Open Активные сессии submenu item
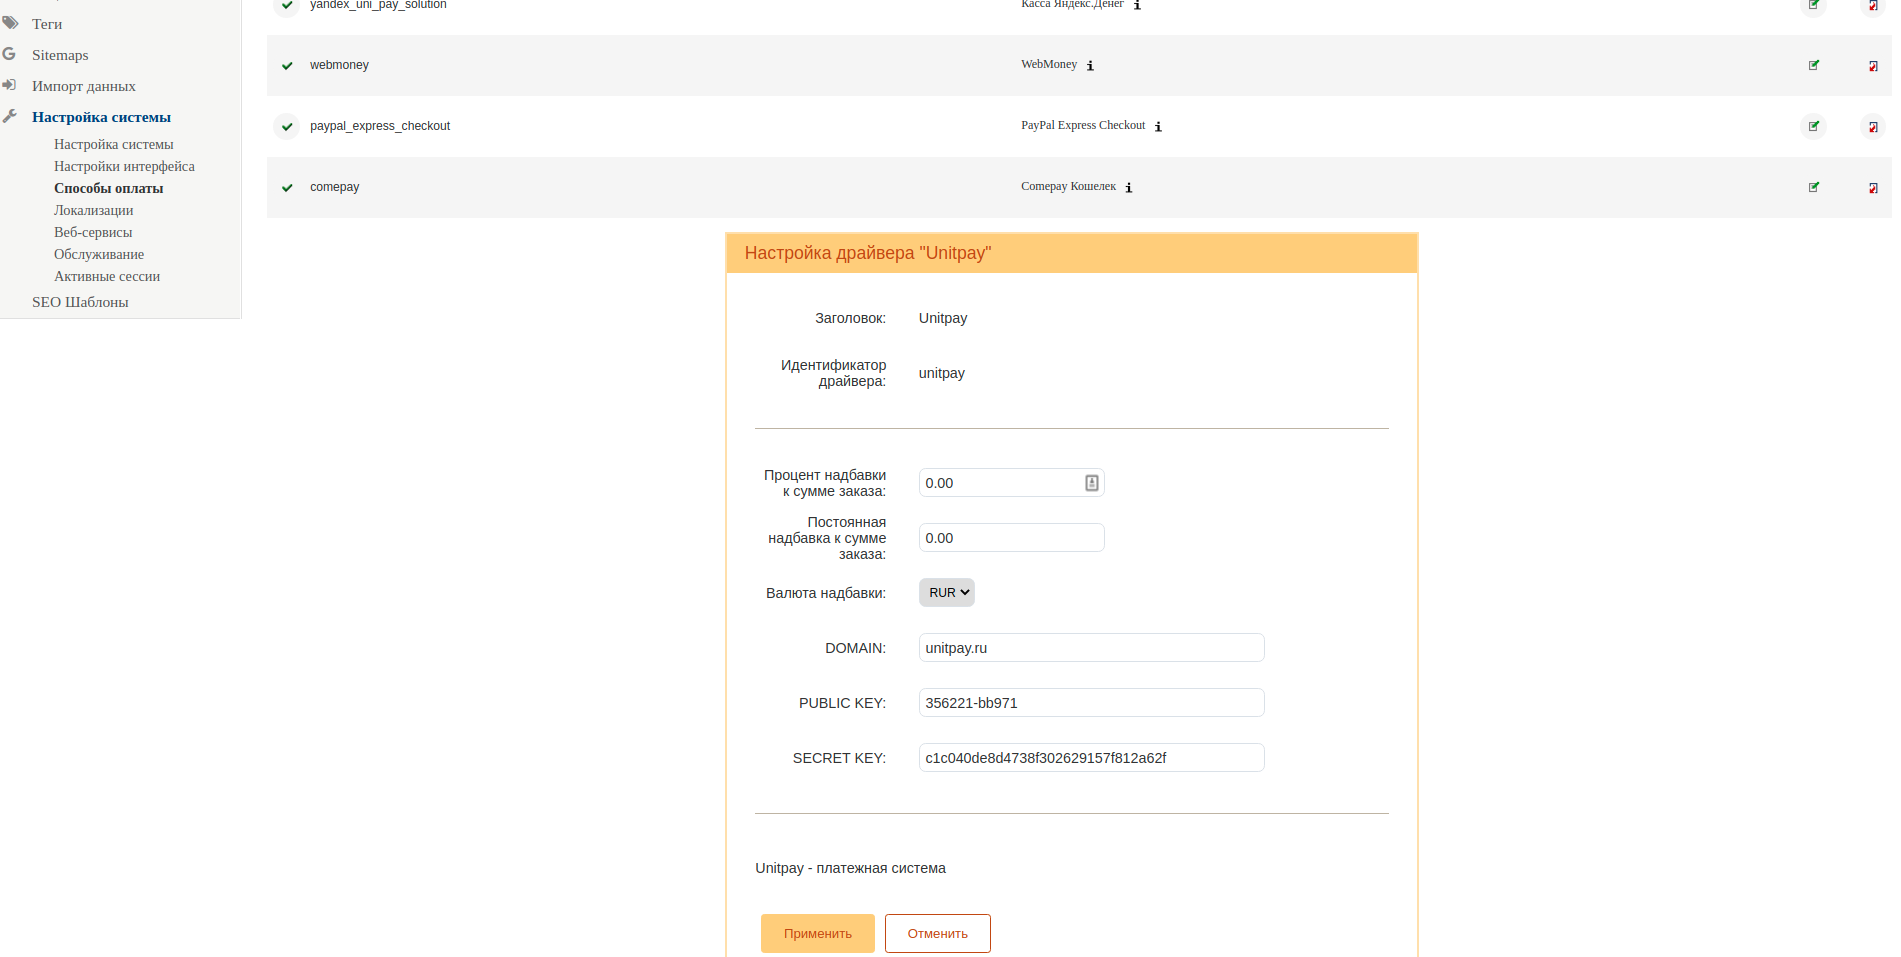This screenshot has height=957, width=1901. (107, 276)
